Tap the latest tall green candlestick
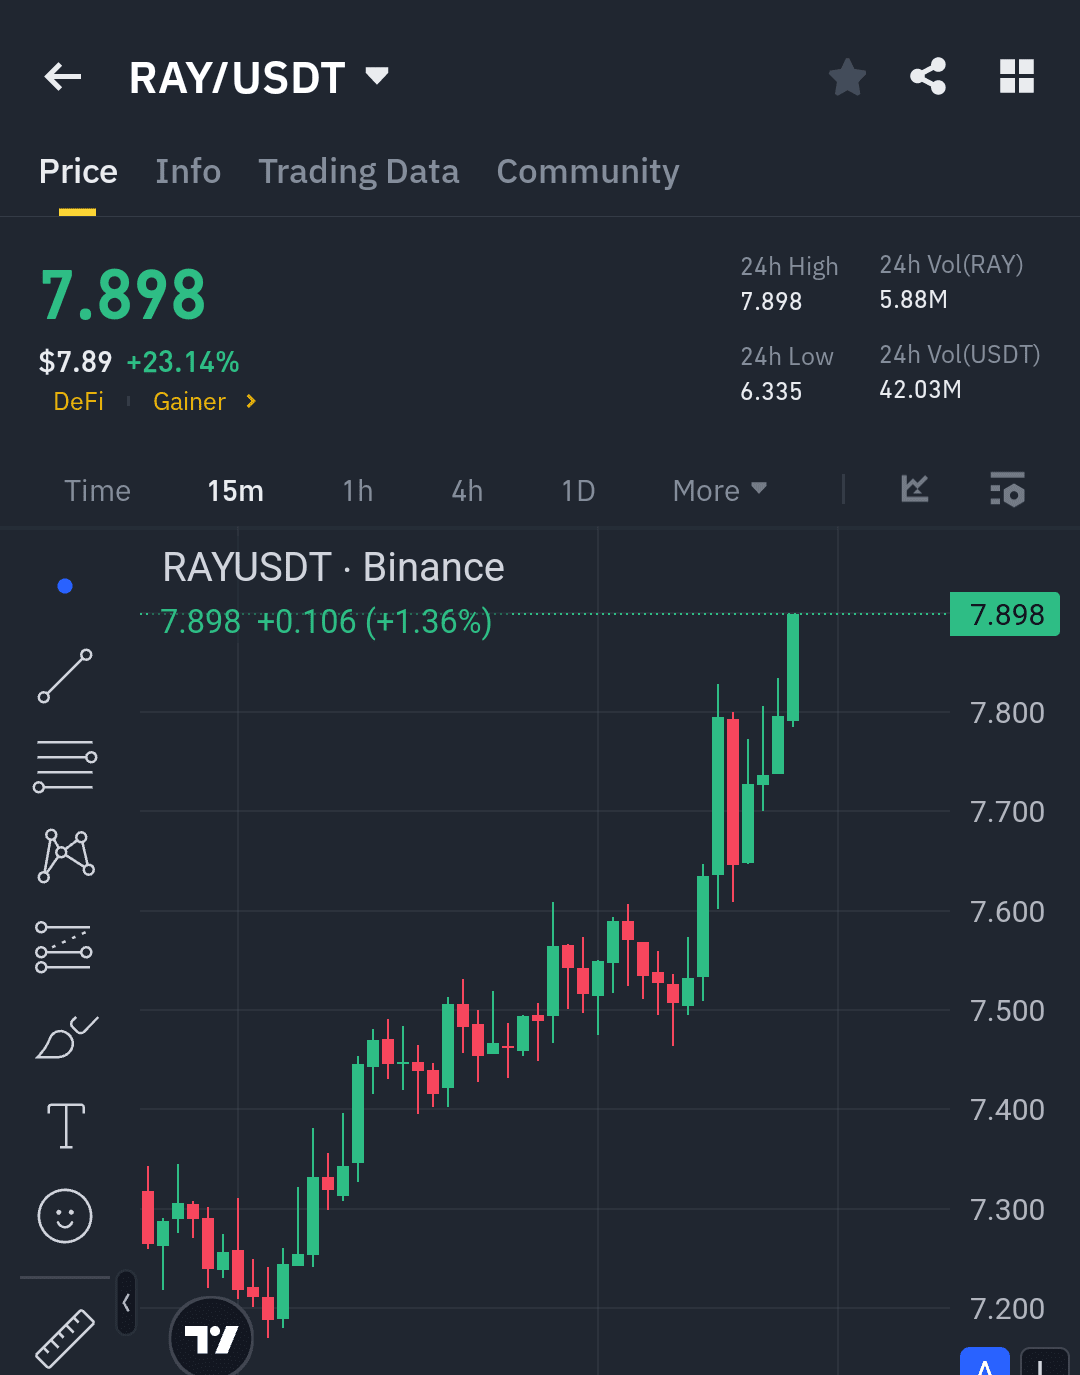1080x1375 pixels. (793, 667)
